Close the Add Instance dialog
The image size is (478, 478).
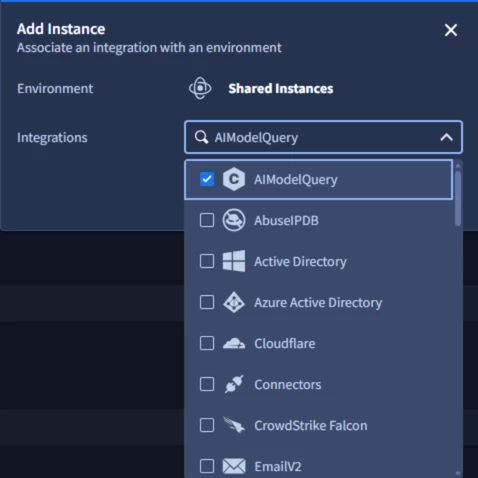point(451,30)
